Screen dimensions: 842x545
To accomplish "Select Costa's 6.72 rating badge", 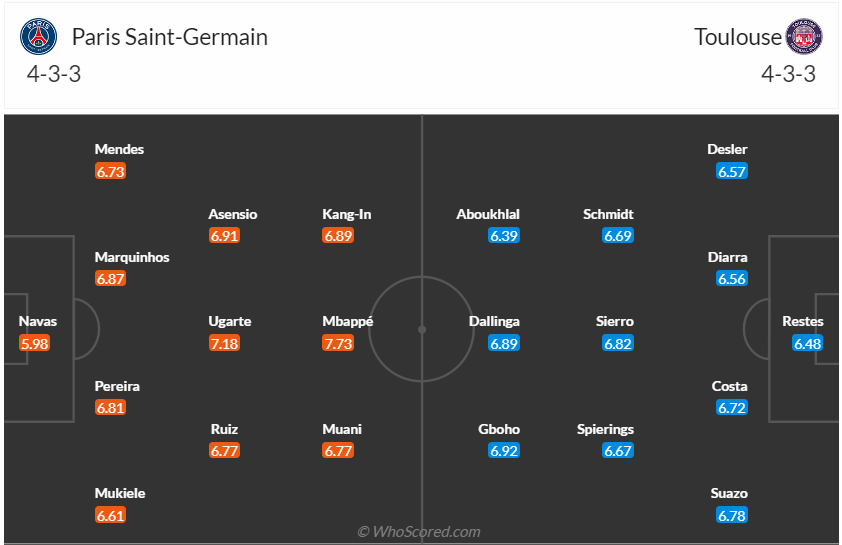I will [x=732, y=408].
